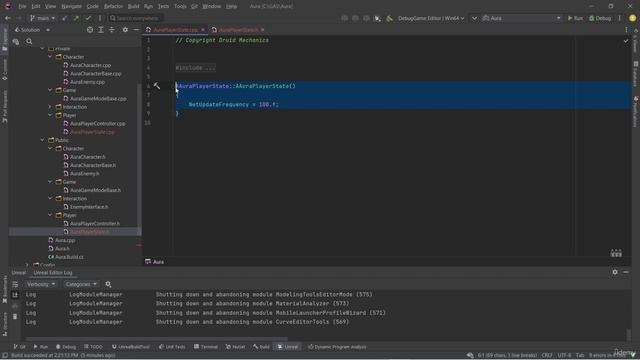
Task: Collapse all in Solution explorer
Action: 112,30
